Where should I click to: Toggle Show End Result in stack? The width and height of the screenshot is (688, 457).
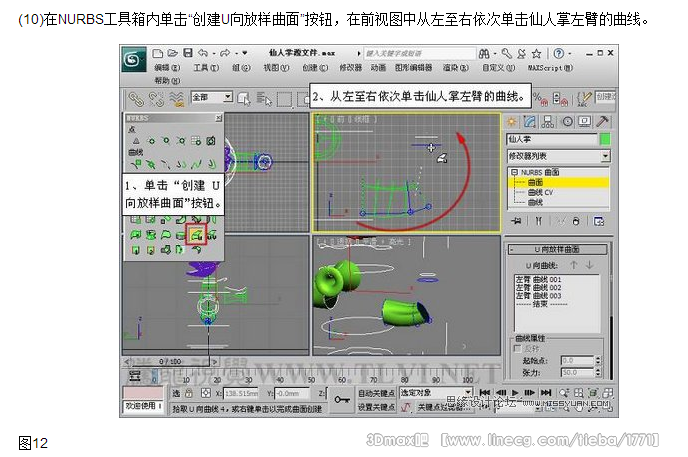[x=538, y=221]
